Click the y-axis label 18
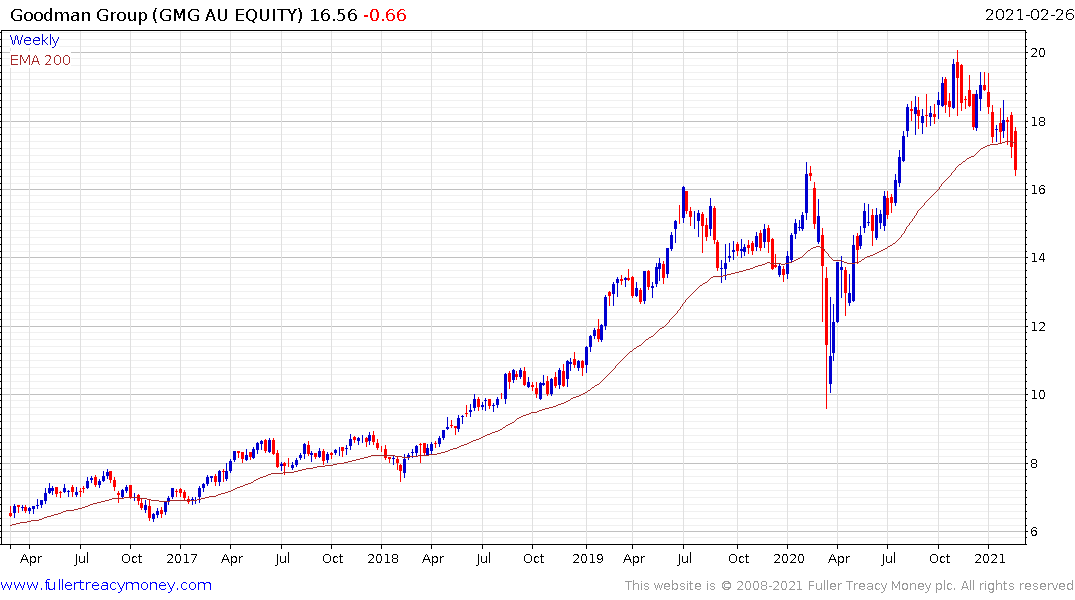Viewport: 1075px width, 600px height. coord(1037,121)
